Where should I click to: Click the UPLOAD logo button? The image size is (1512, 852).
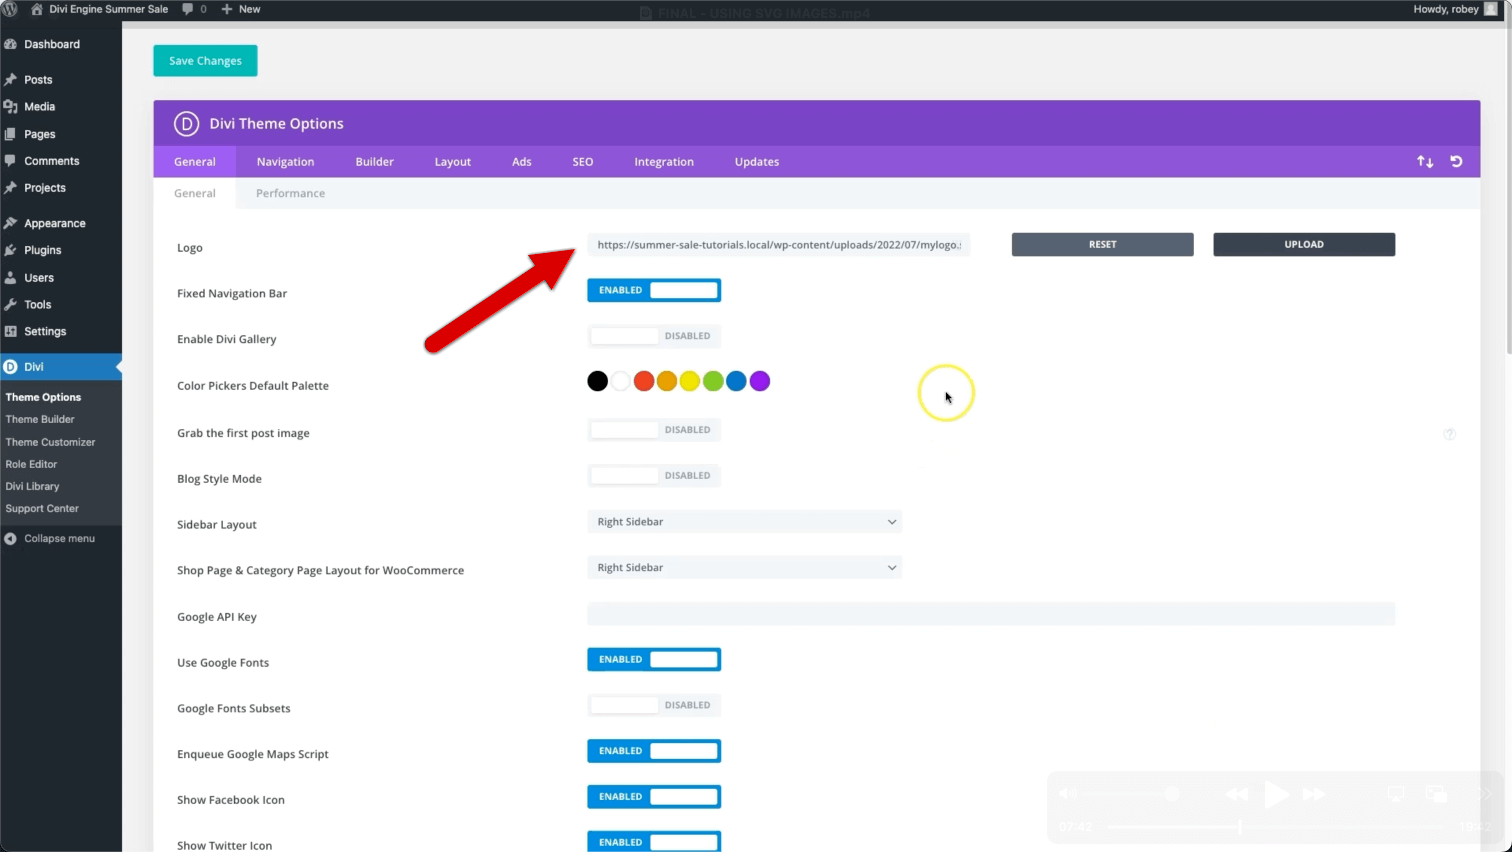[x=1304, y=244]
